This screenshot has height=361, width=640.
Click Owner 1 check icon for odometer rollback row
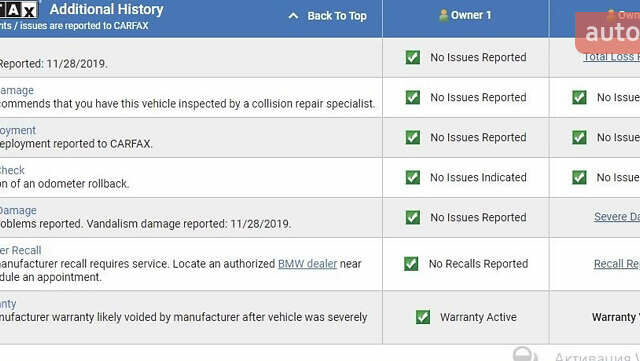[413, 177]
